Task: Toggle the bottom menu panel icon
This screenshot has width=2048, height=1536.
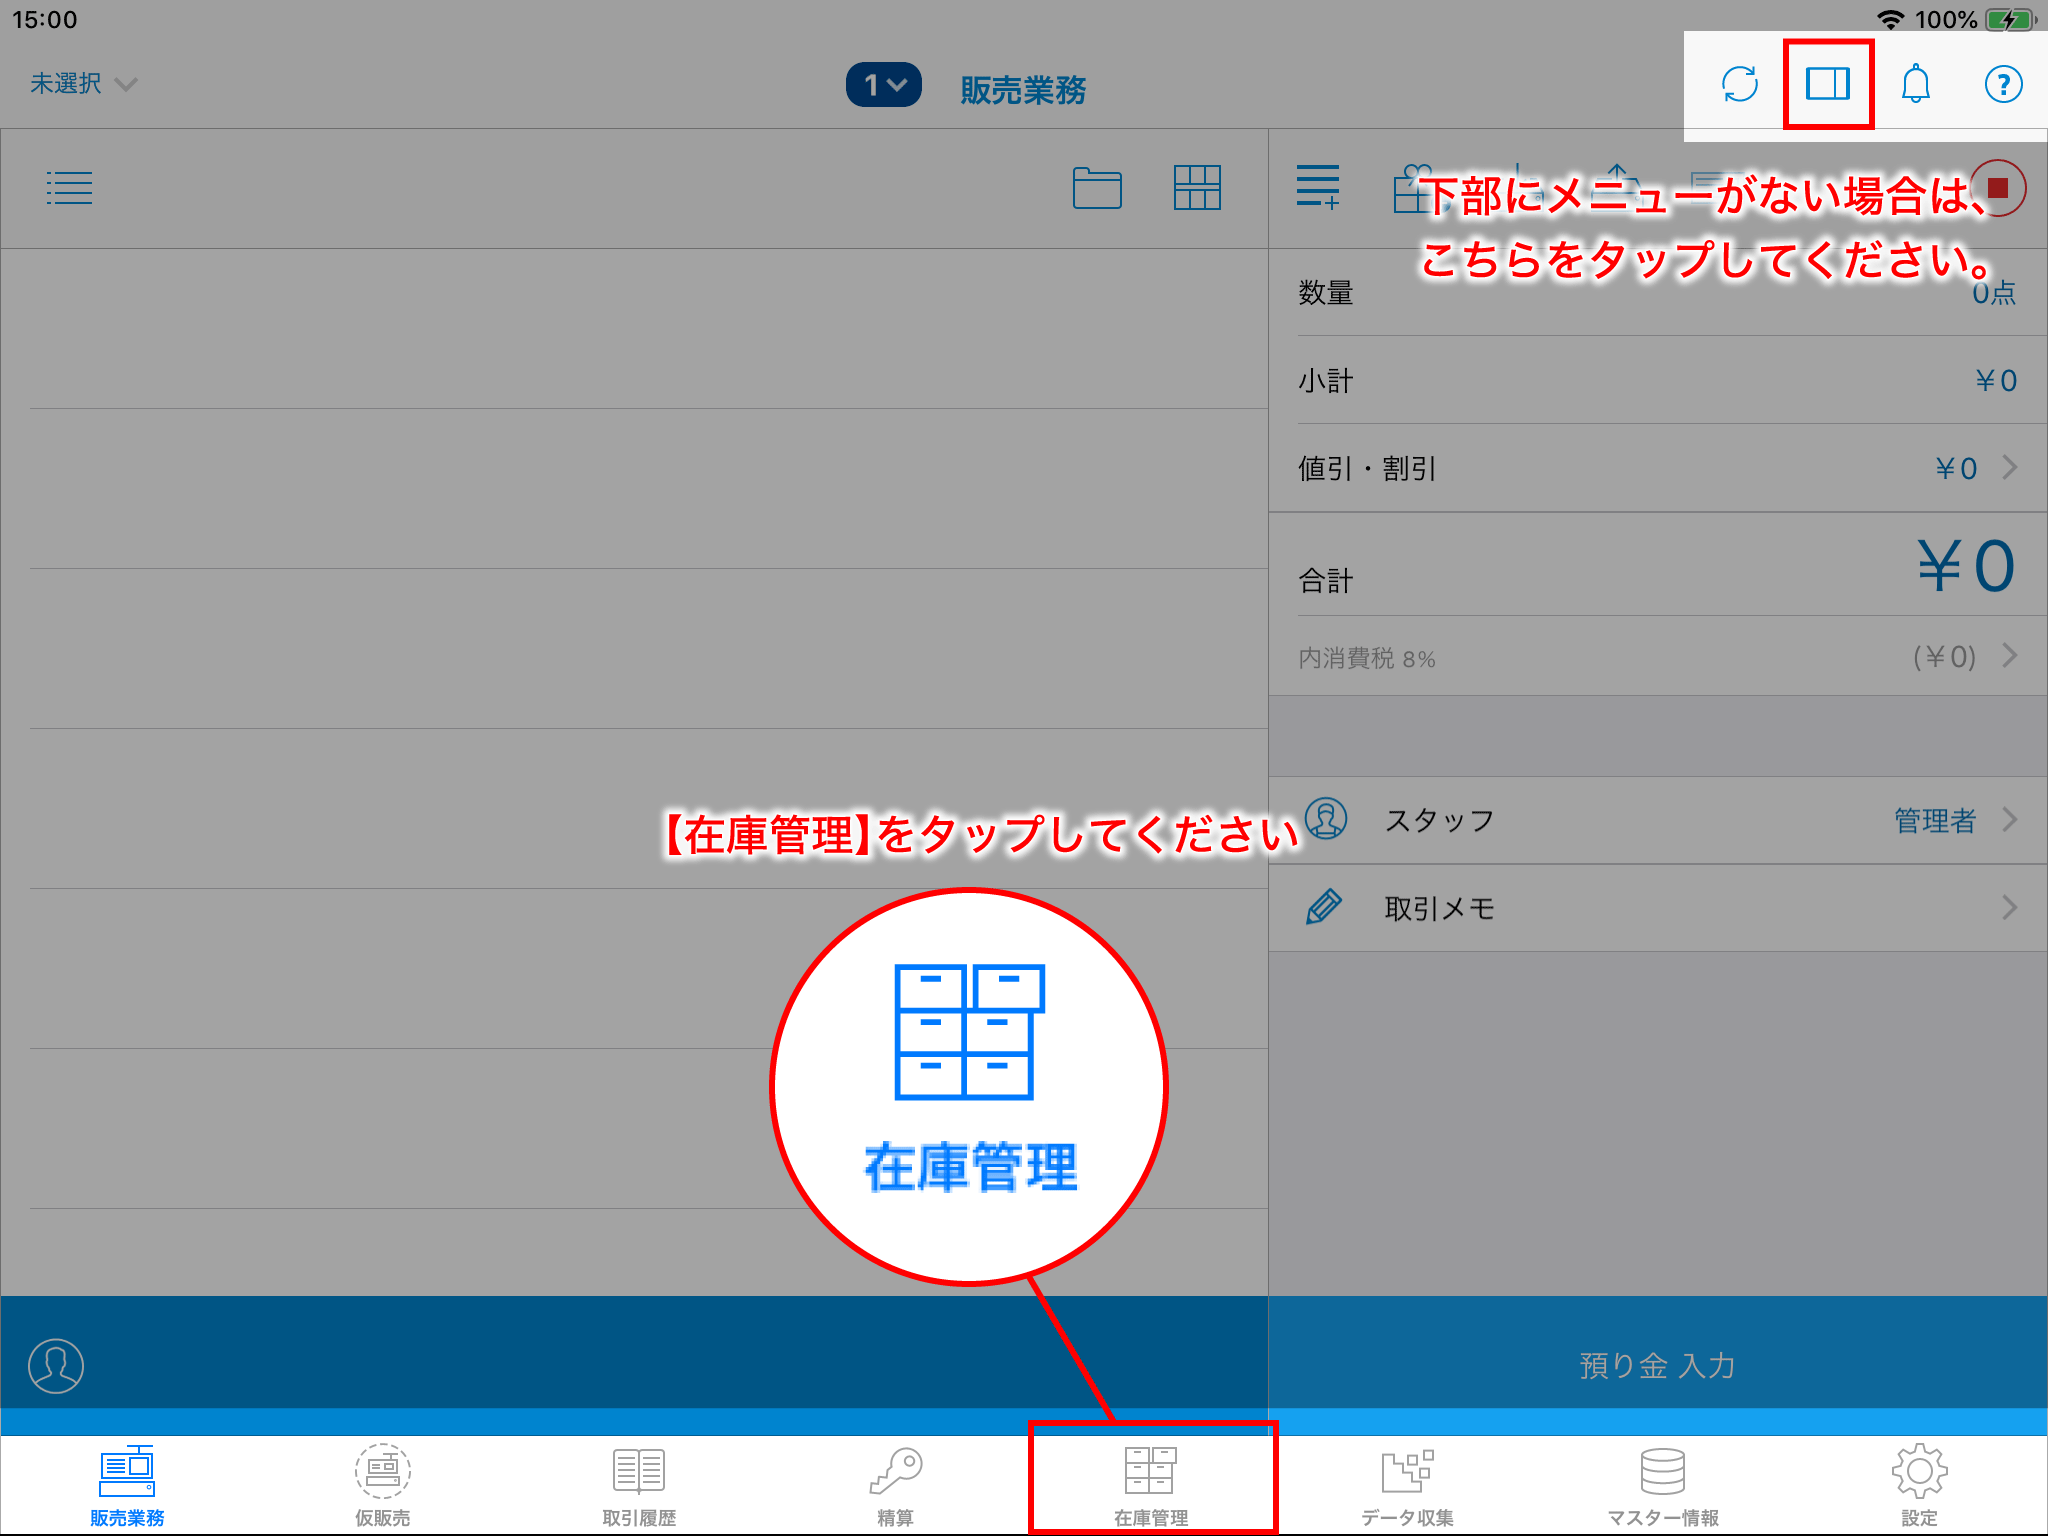Action: coord(1827,84)
